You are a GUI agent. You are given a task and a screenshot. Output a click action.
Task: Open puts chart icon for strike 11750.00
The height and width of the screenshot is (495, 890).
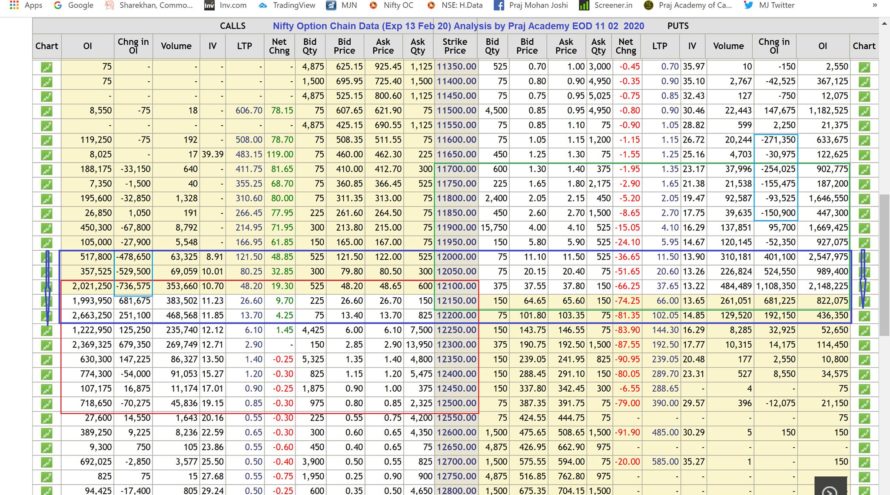[864, 184]
